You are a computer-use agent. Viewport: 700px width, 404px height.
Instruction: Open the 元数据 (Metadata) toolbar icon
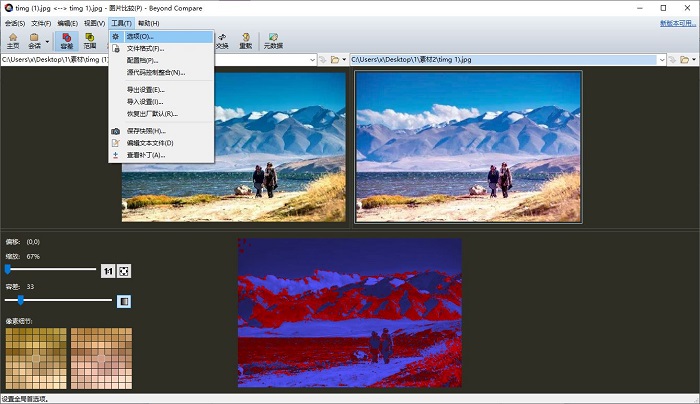pos(272,41)
